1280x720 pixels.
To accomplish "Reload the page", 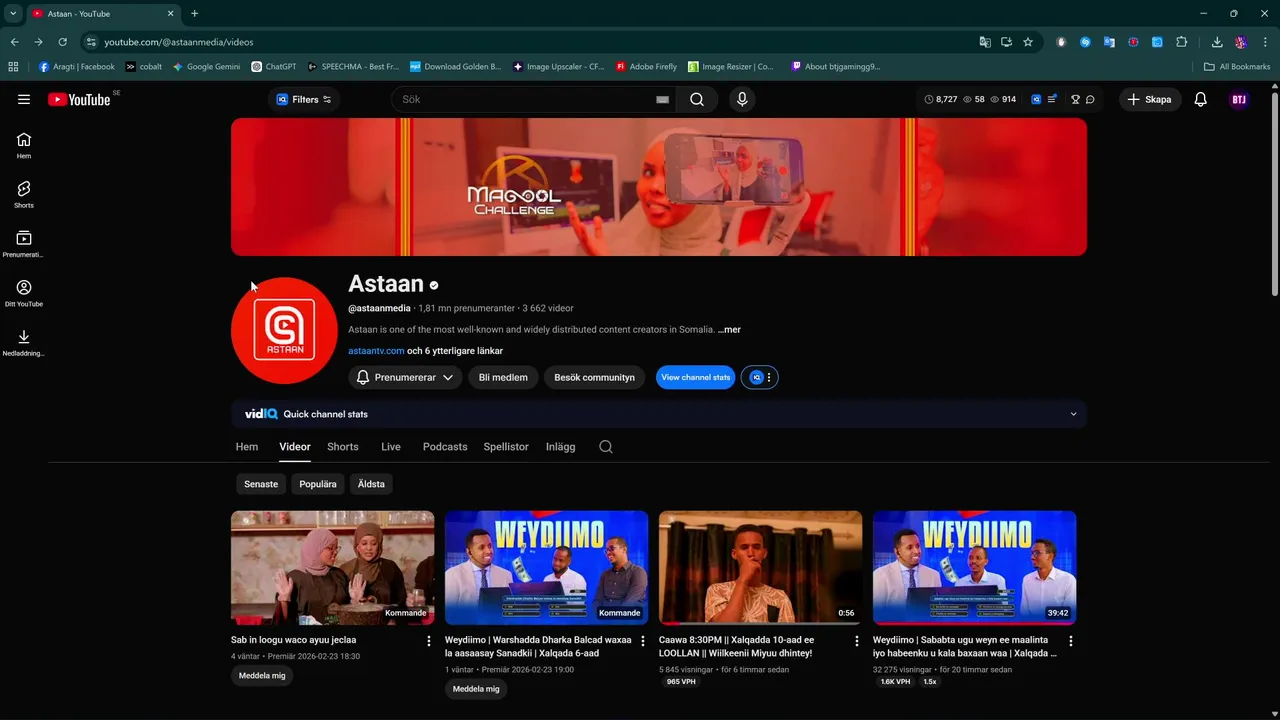I will [x=62, y=42].
